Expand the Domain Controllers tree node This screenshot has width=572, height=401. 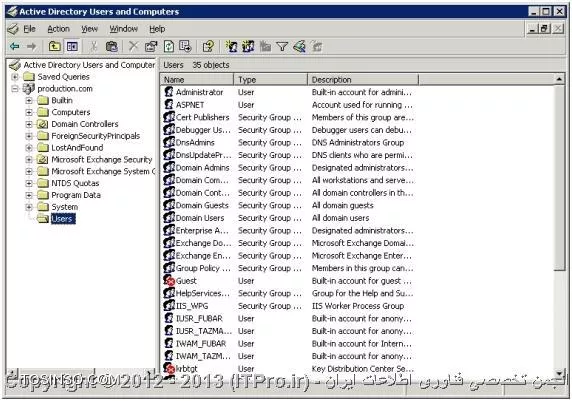(29, 124)
